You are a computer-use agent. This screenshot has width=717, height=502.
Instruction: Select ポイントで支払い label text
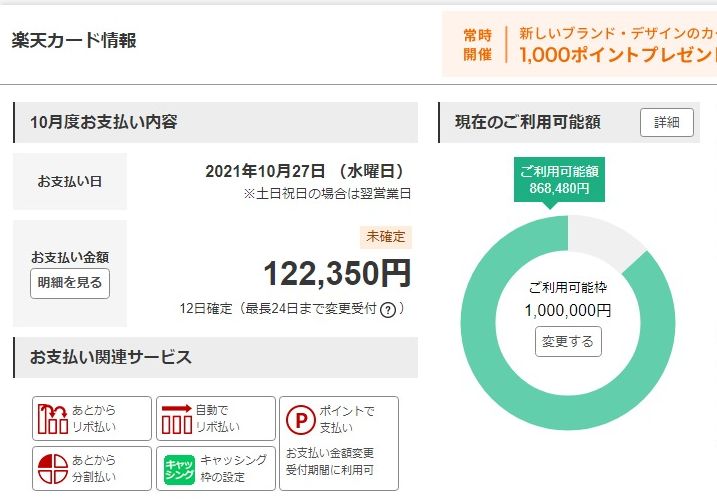[347, 419]
